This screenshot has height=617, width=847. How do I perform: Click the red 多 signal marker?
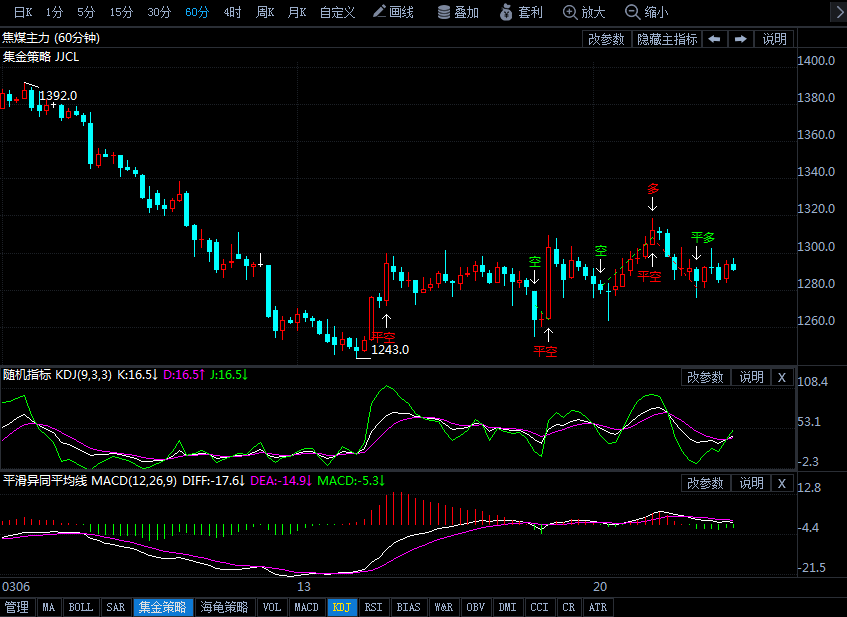653,189
